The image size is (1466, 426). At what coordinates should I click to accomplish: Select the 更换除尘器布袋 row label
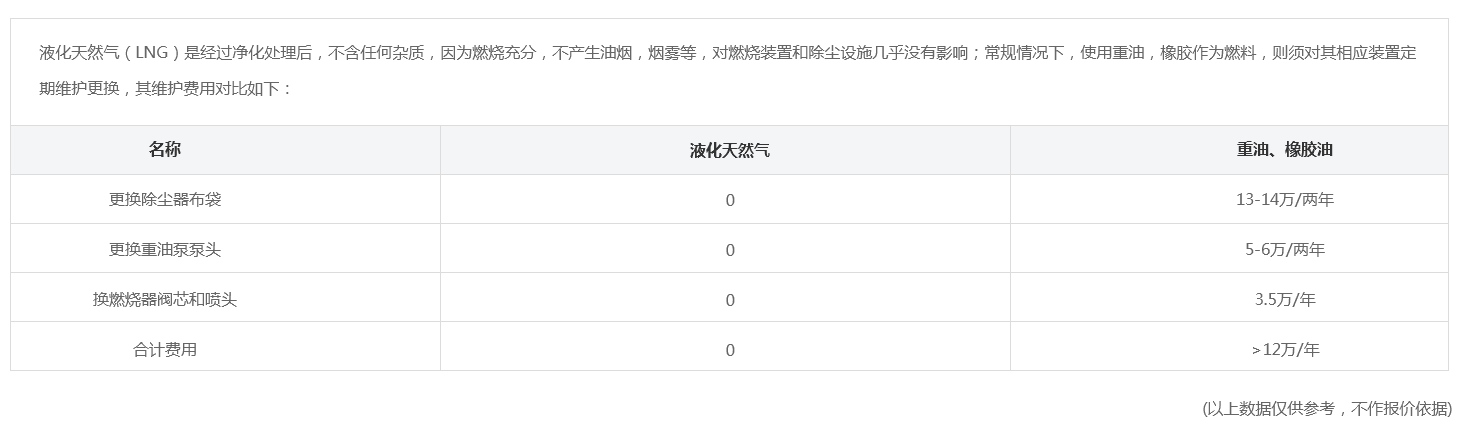[165, 199]
